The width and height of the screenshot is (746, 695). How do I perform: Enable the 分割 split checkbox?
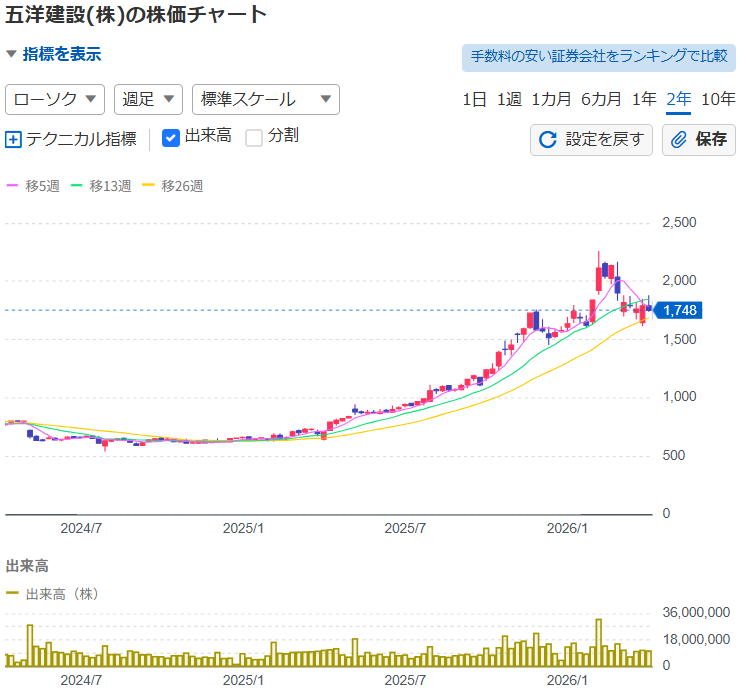tap(254, 137)
